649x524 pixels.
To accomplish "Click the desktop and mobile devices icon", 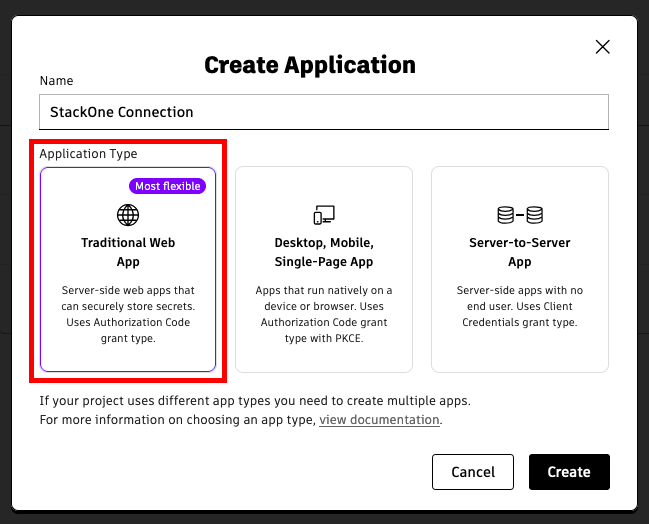I will (x=324, y=215).
